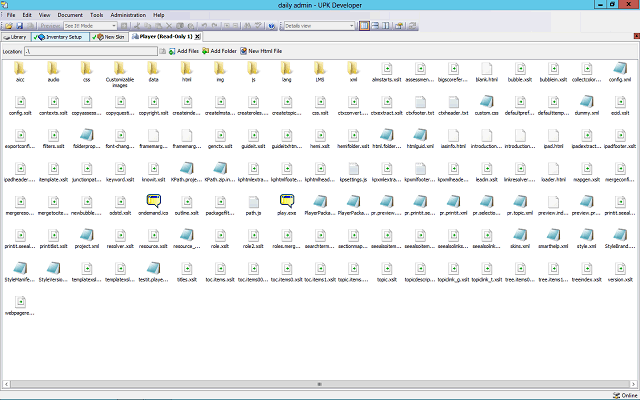Open the audio folder icon

pyautogui.click(x=53, y=70)
